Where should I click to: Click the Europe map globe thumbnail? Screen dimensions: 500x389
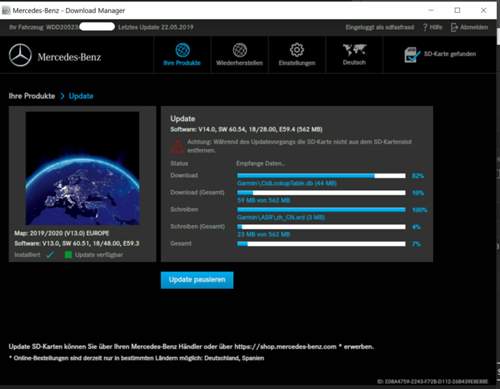tap(82, 168)
